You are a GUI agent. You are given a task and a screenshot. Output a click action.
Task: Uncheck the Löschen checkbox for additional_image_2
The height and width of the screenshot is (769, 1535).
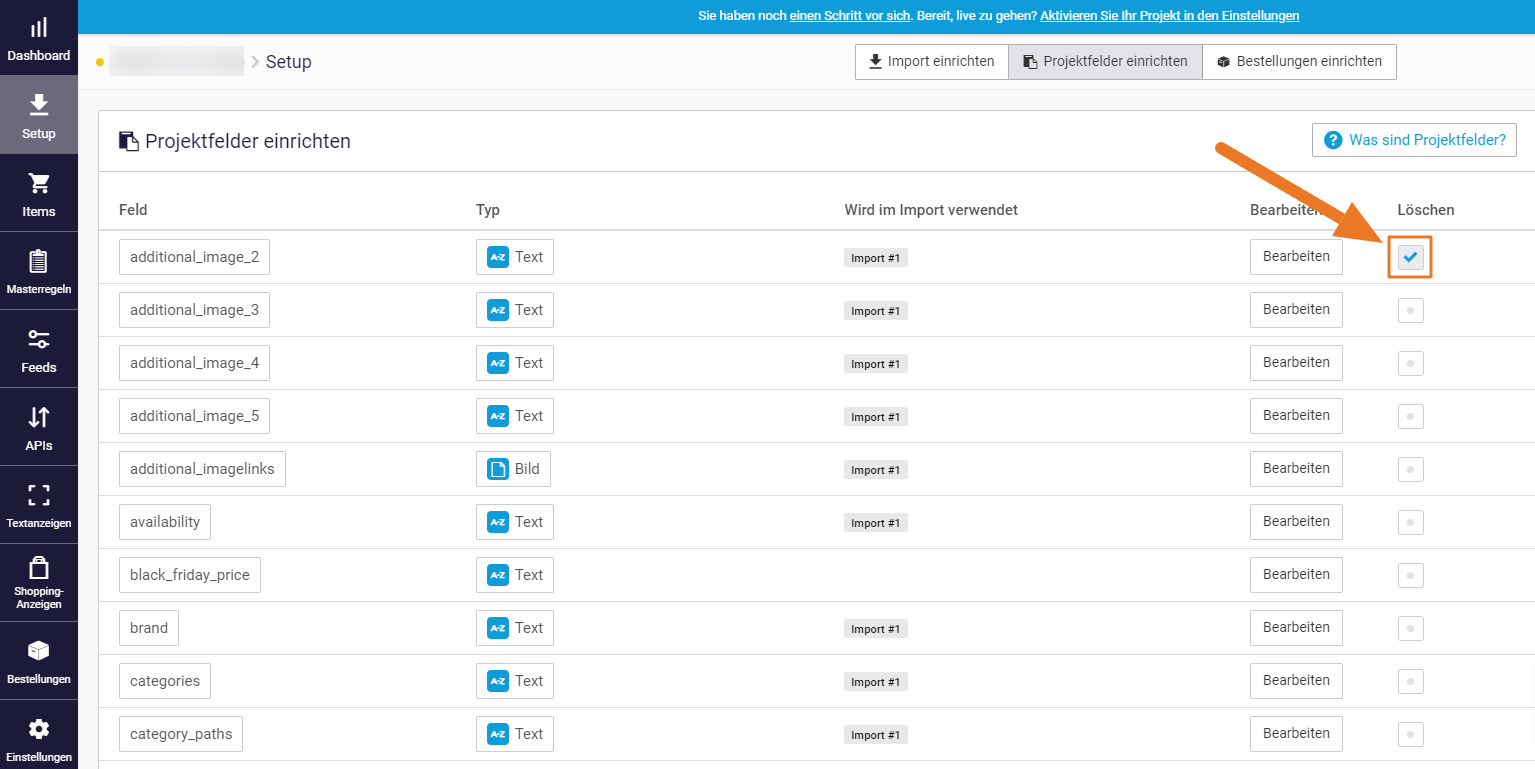click(x=1410, y=257)
